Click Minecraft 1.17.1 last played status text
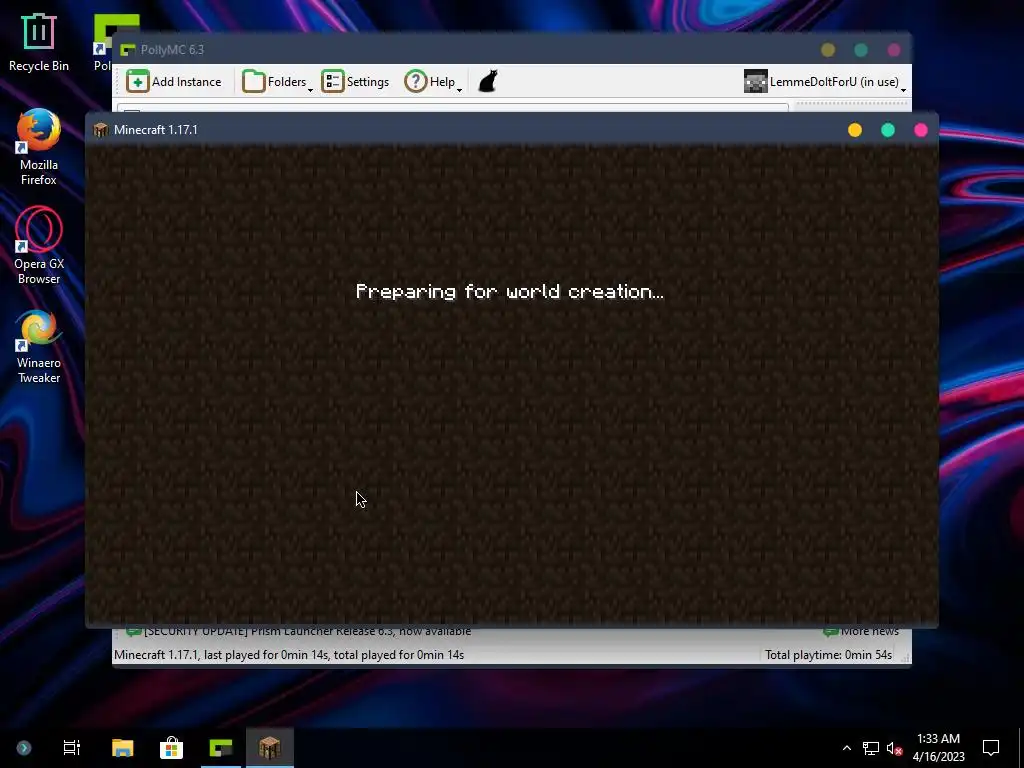This screenshot has width=1024, height=768. click(289, 654)
